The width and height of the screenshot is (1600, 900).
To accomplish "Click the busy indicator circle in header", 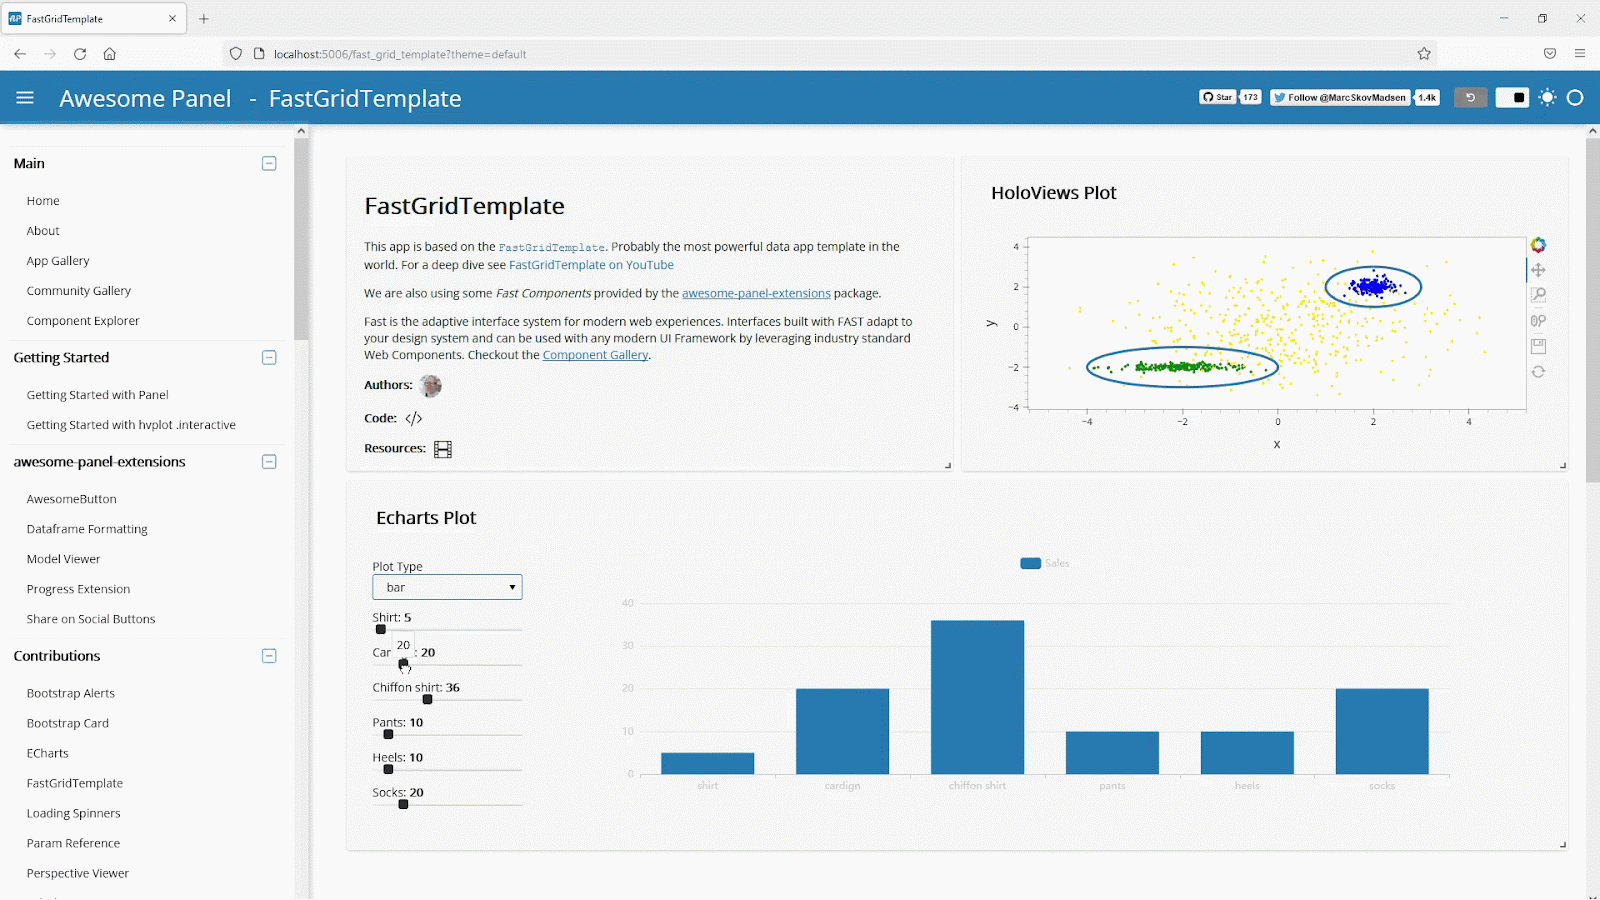I will 1575,97.
